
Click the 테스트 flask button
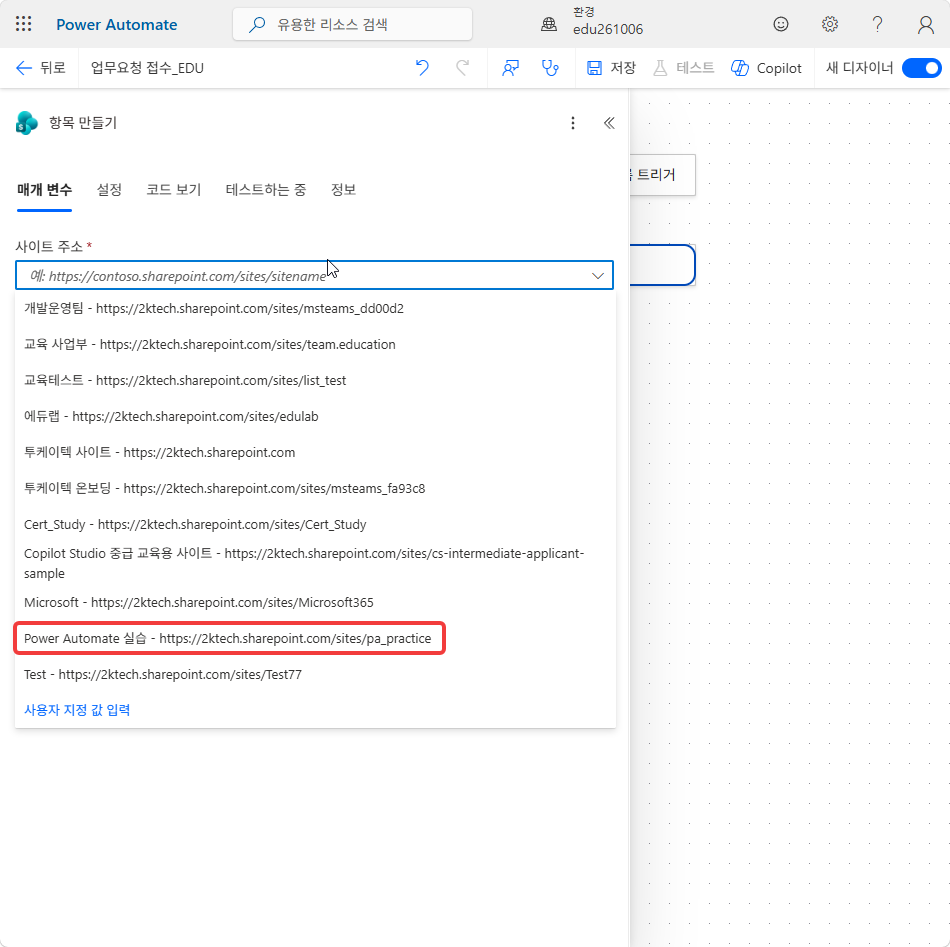[683, 68]
